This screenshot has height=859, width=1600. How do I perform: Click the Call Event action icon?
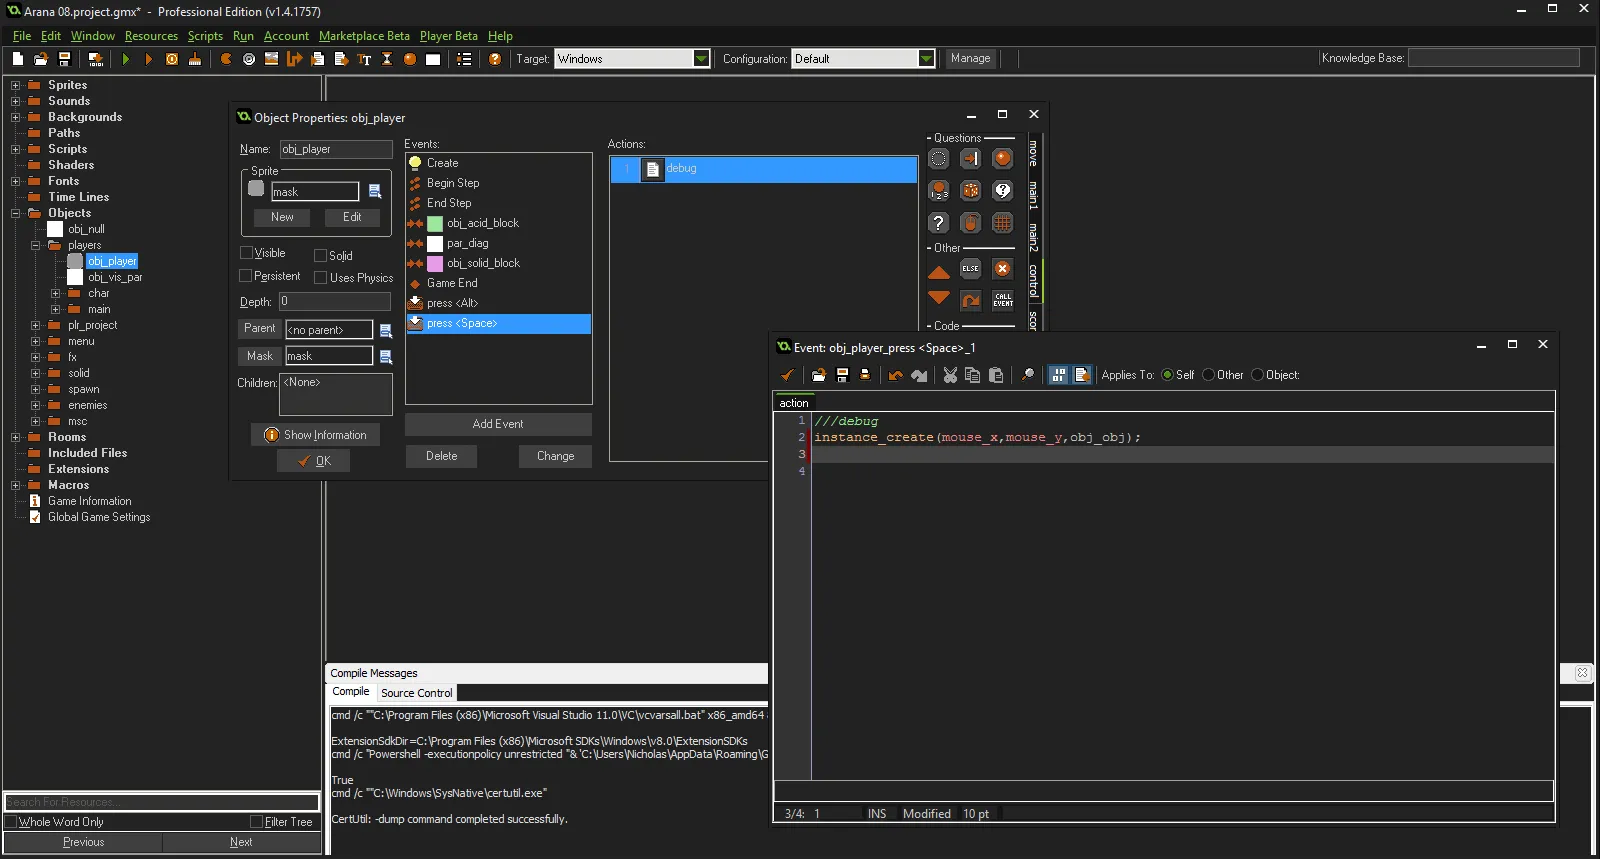(1002, 299)
